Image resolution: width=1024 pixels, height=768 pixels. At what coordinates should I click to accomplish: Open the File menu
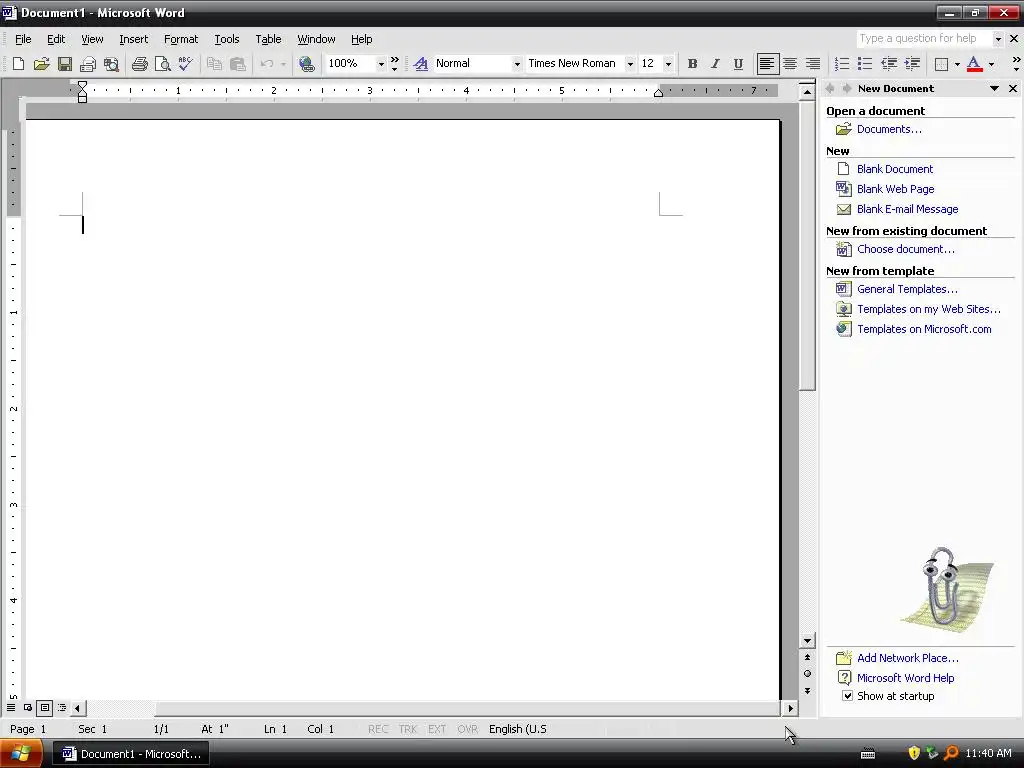click(23, 39)
